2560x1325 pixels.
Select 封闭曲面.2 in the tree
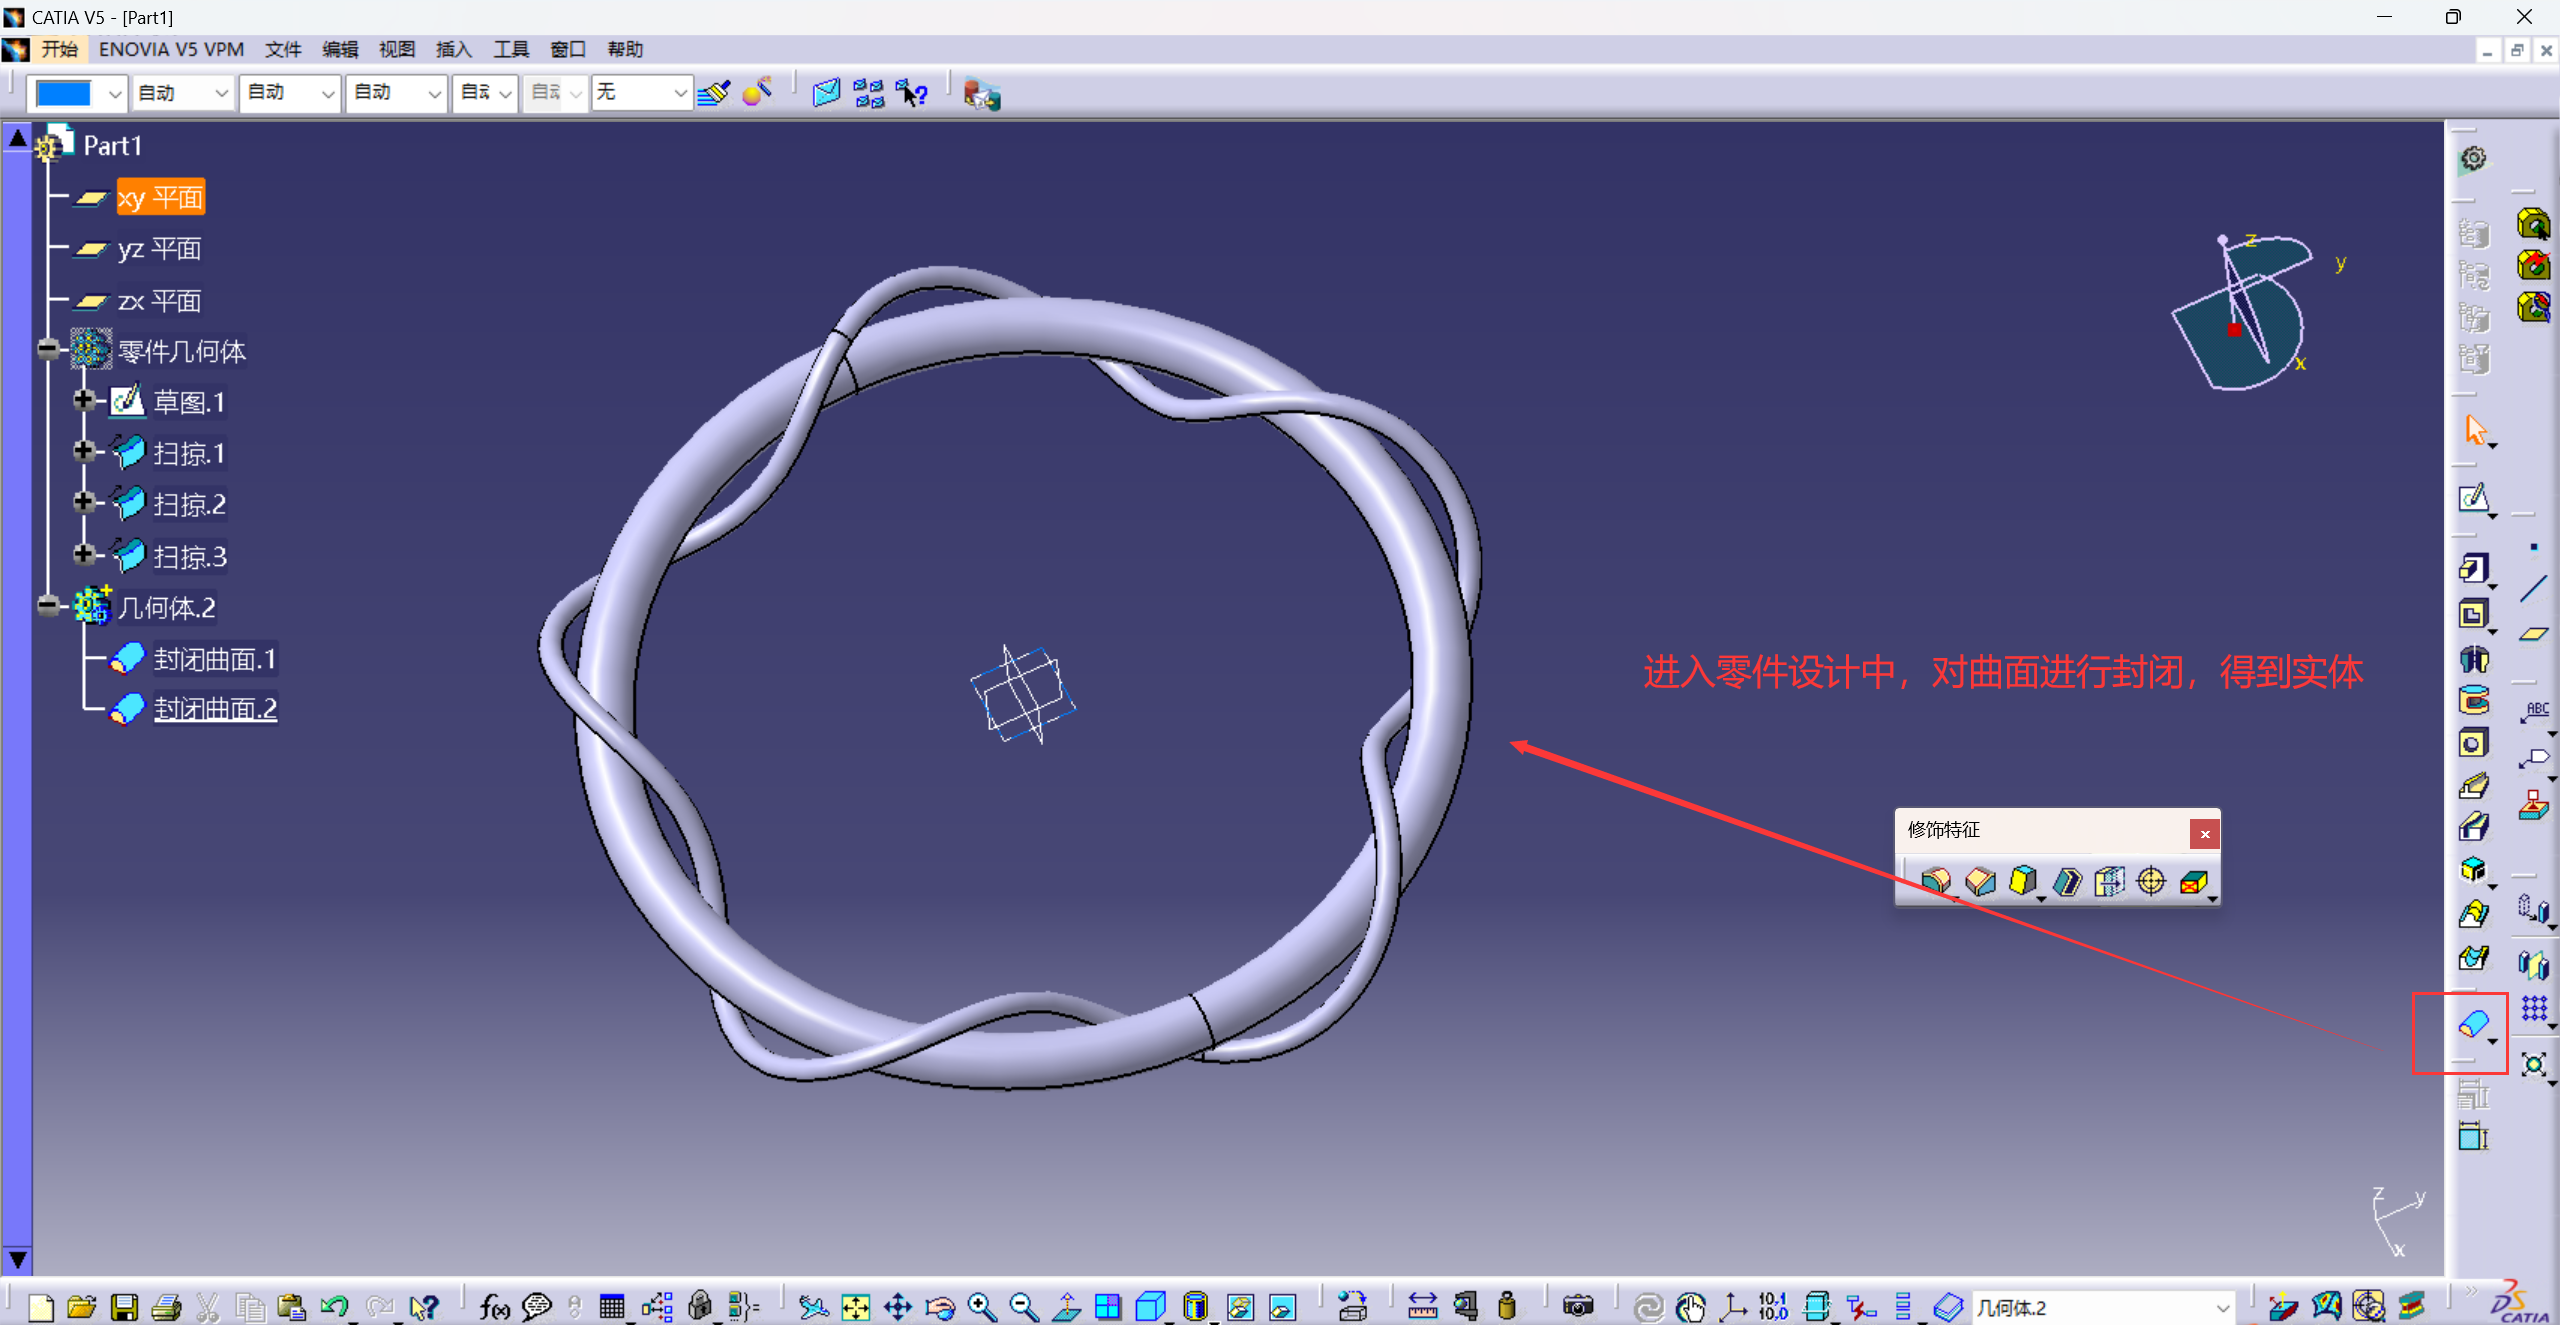click(215, 709)
